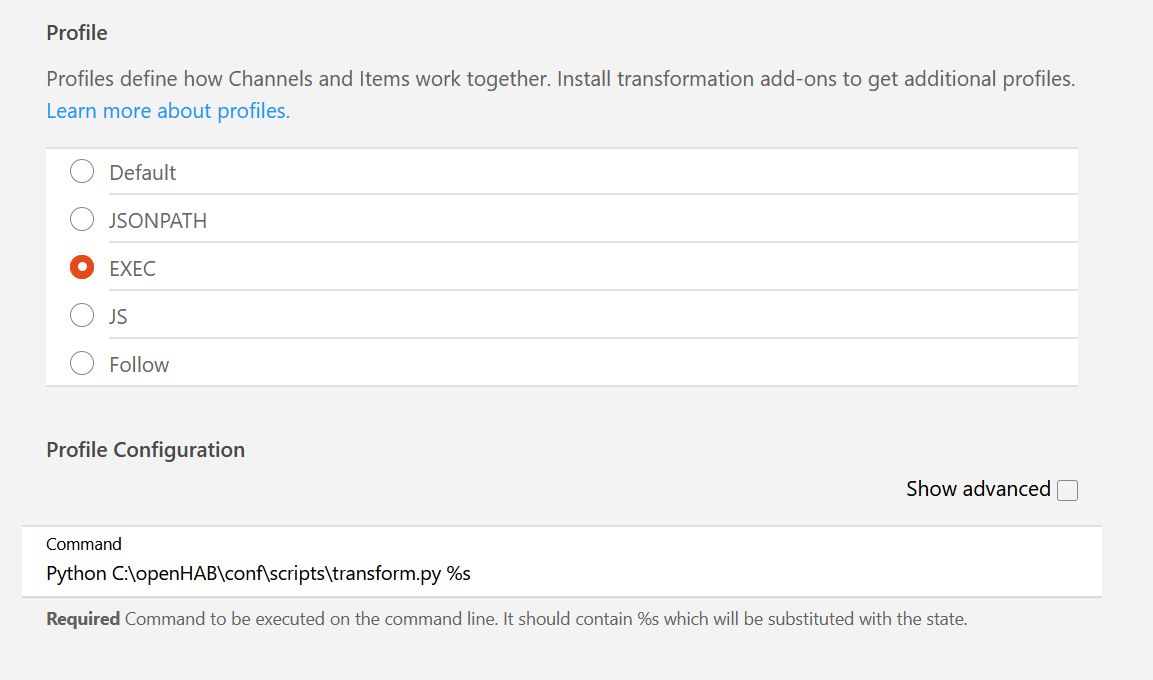Viewport: 1153px width, 680px height.
Task: Open the Learn more about profiles link
Action: tap(167, 110)
